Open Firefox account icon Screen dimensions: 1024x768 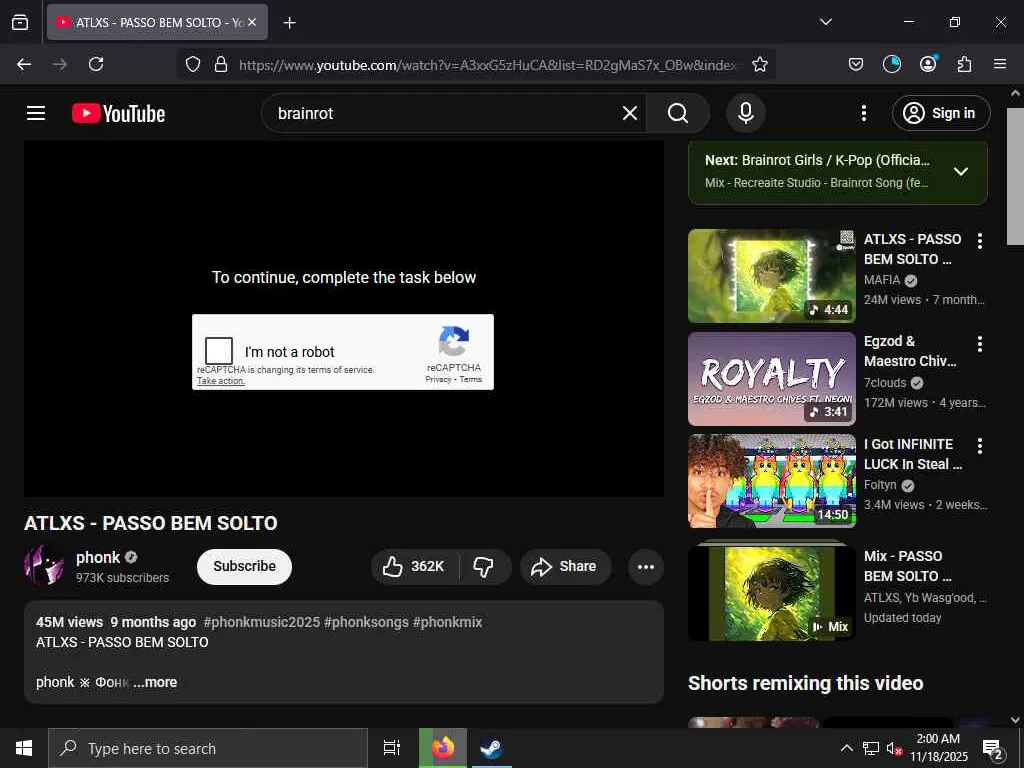tap(928, 64)
